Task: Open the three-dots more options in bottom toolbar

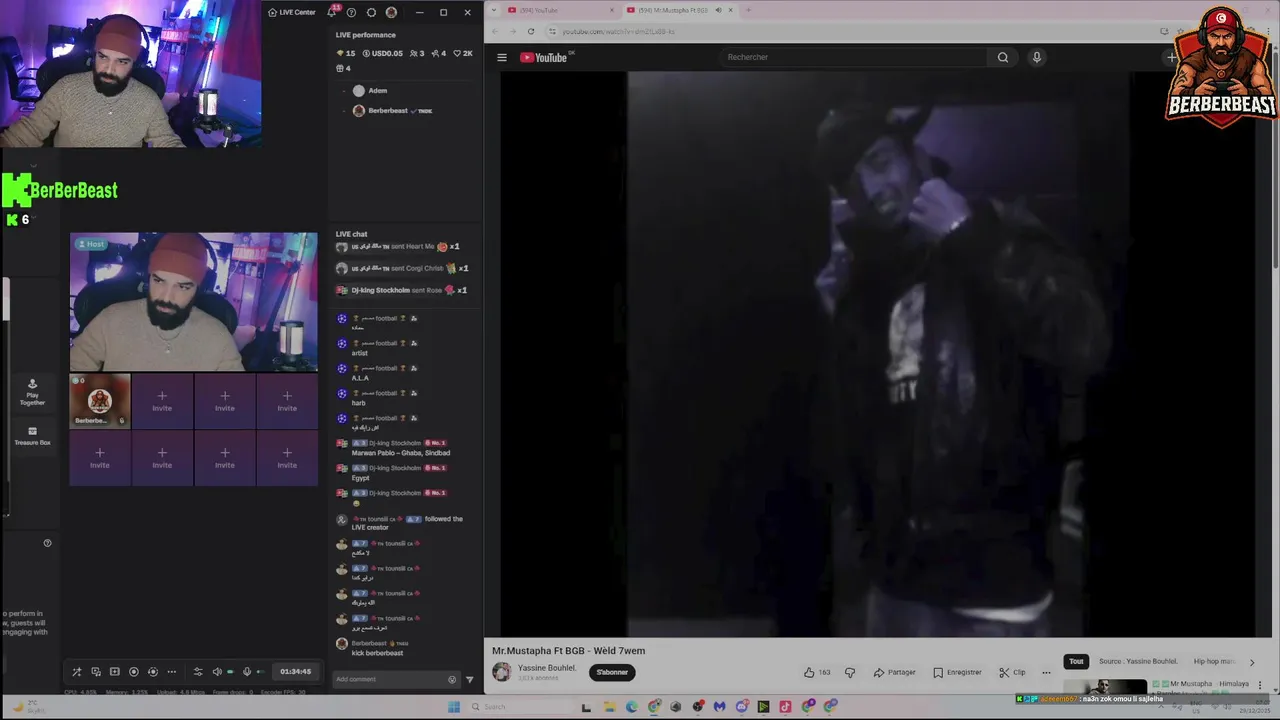Action: [171, 672]
